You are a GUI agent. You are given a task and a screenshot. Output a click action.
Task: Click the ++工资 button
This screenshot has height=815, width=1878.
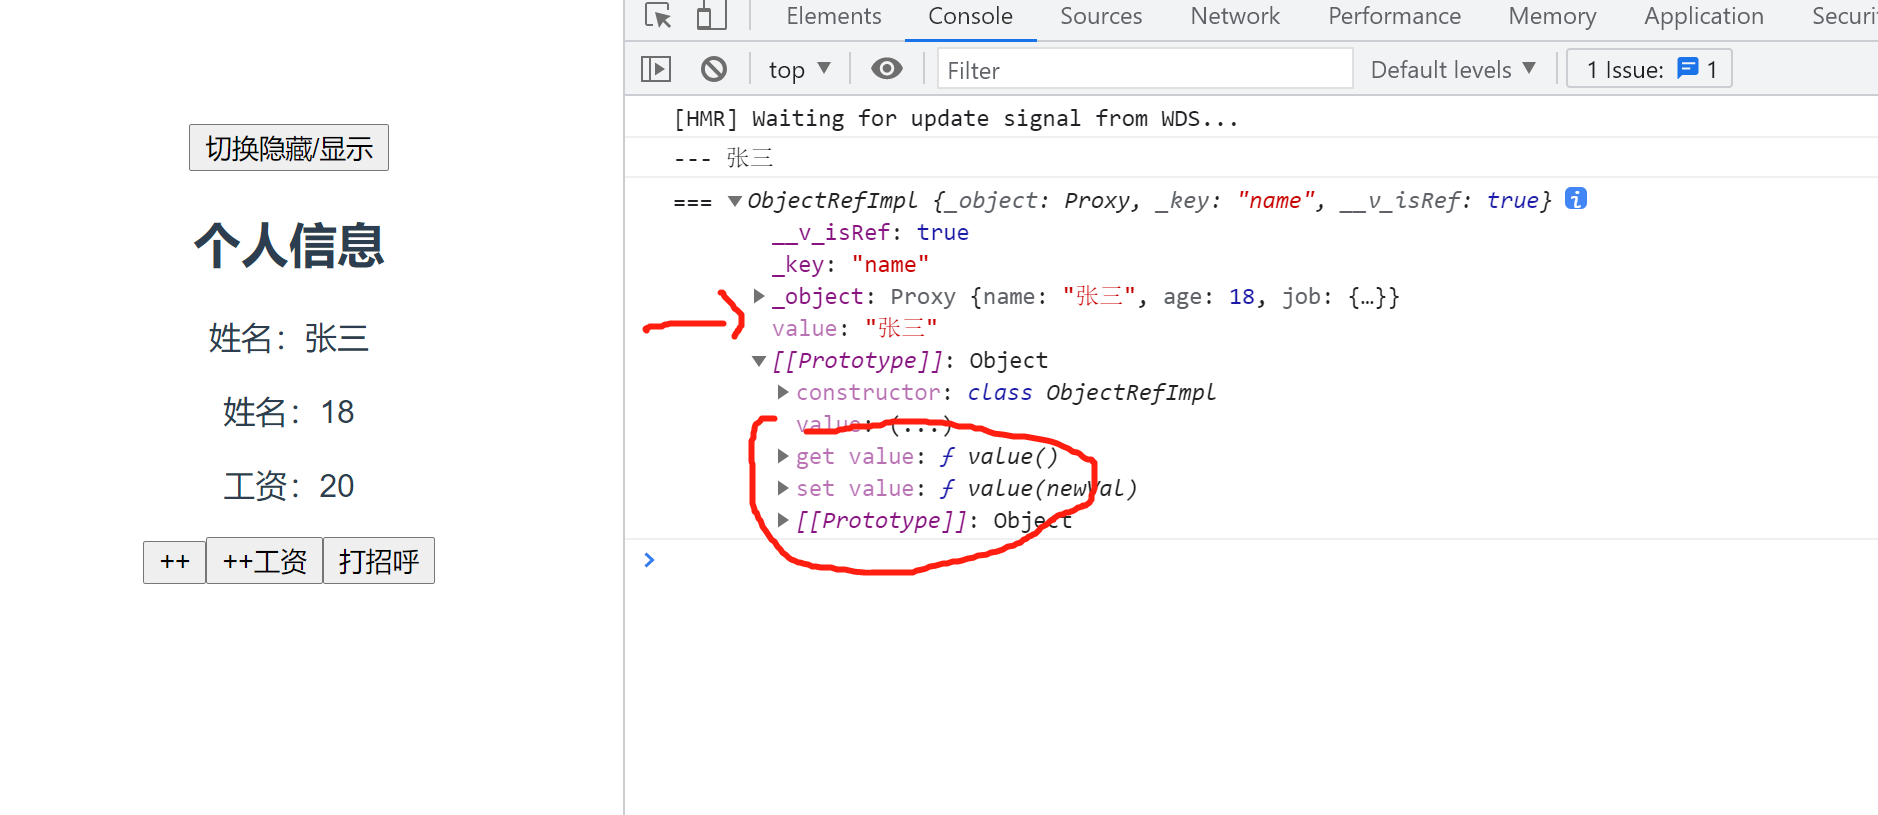click(264, 561)
